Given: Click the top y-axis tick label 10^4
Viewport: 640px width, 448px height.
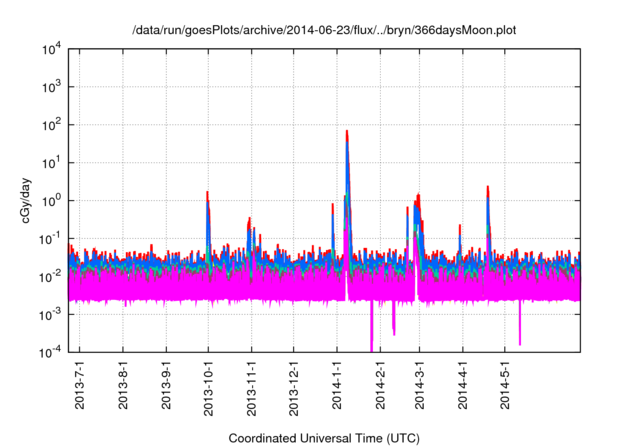Looking at the screenshot, I should tap(50, 49).
